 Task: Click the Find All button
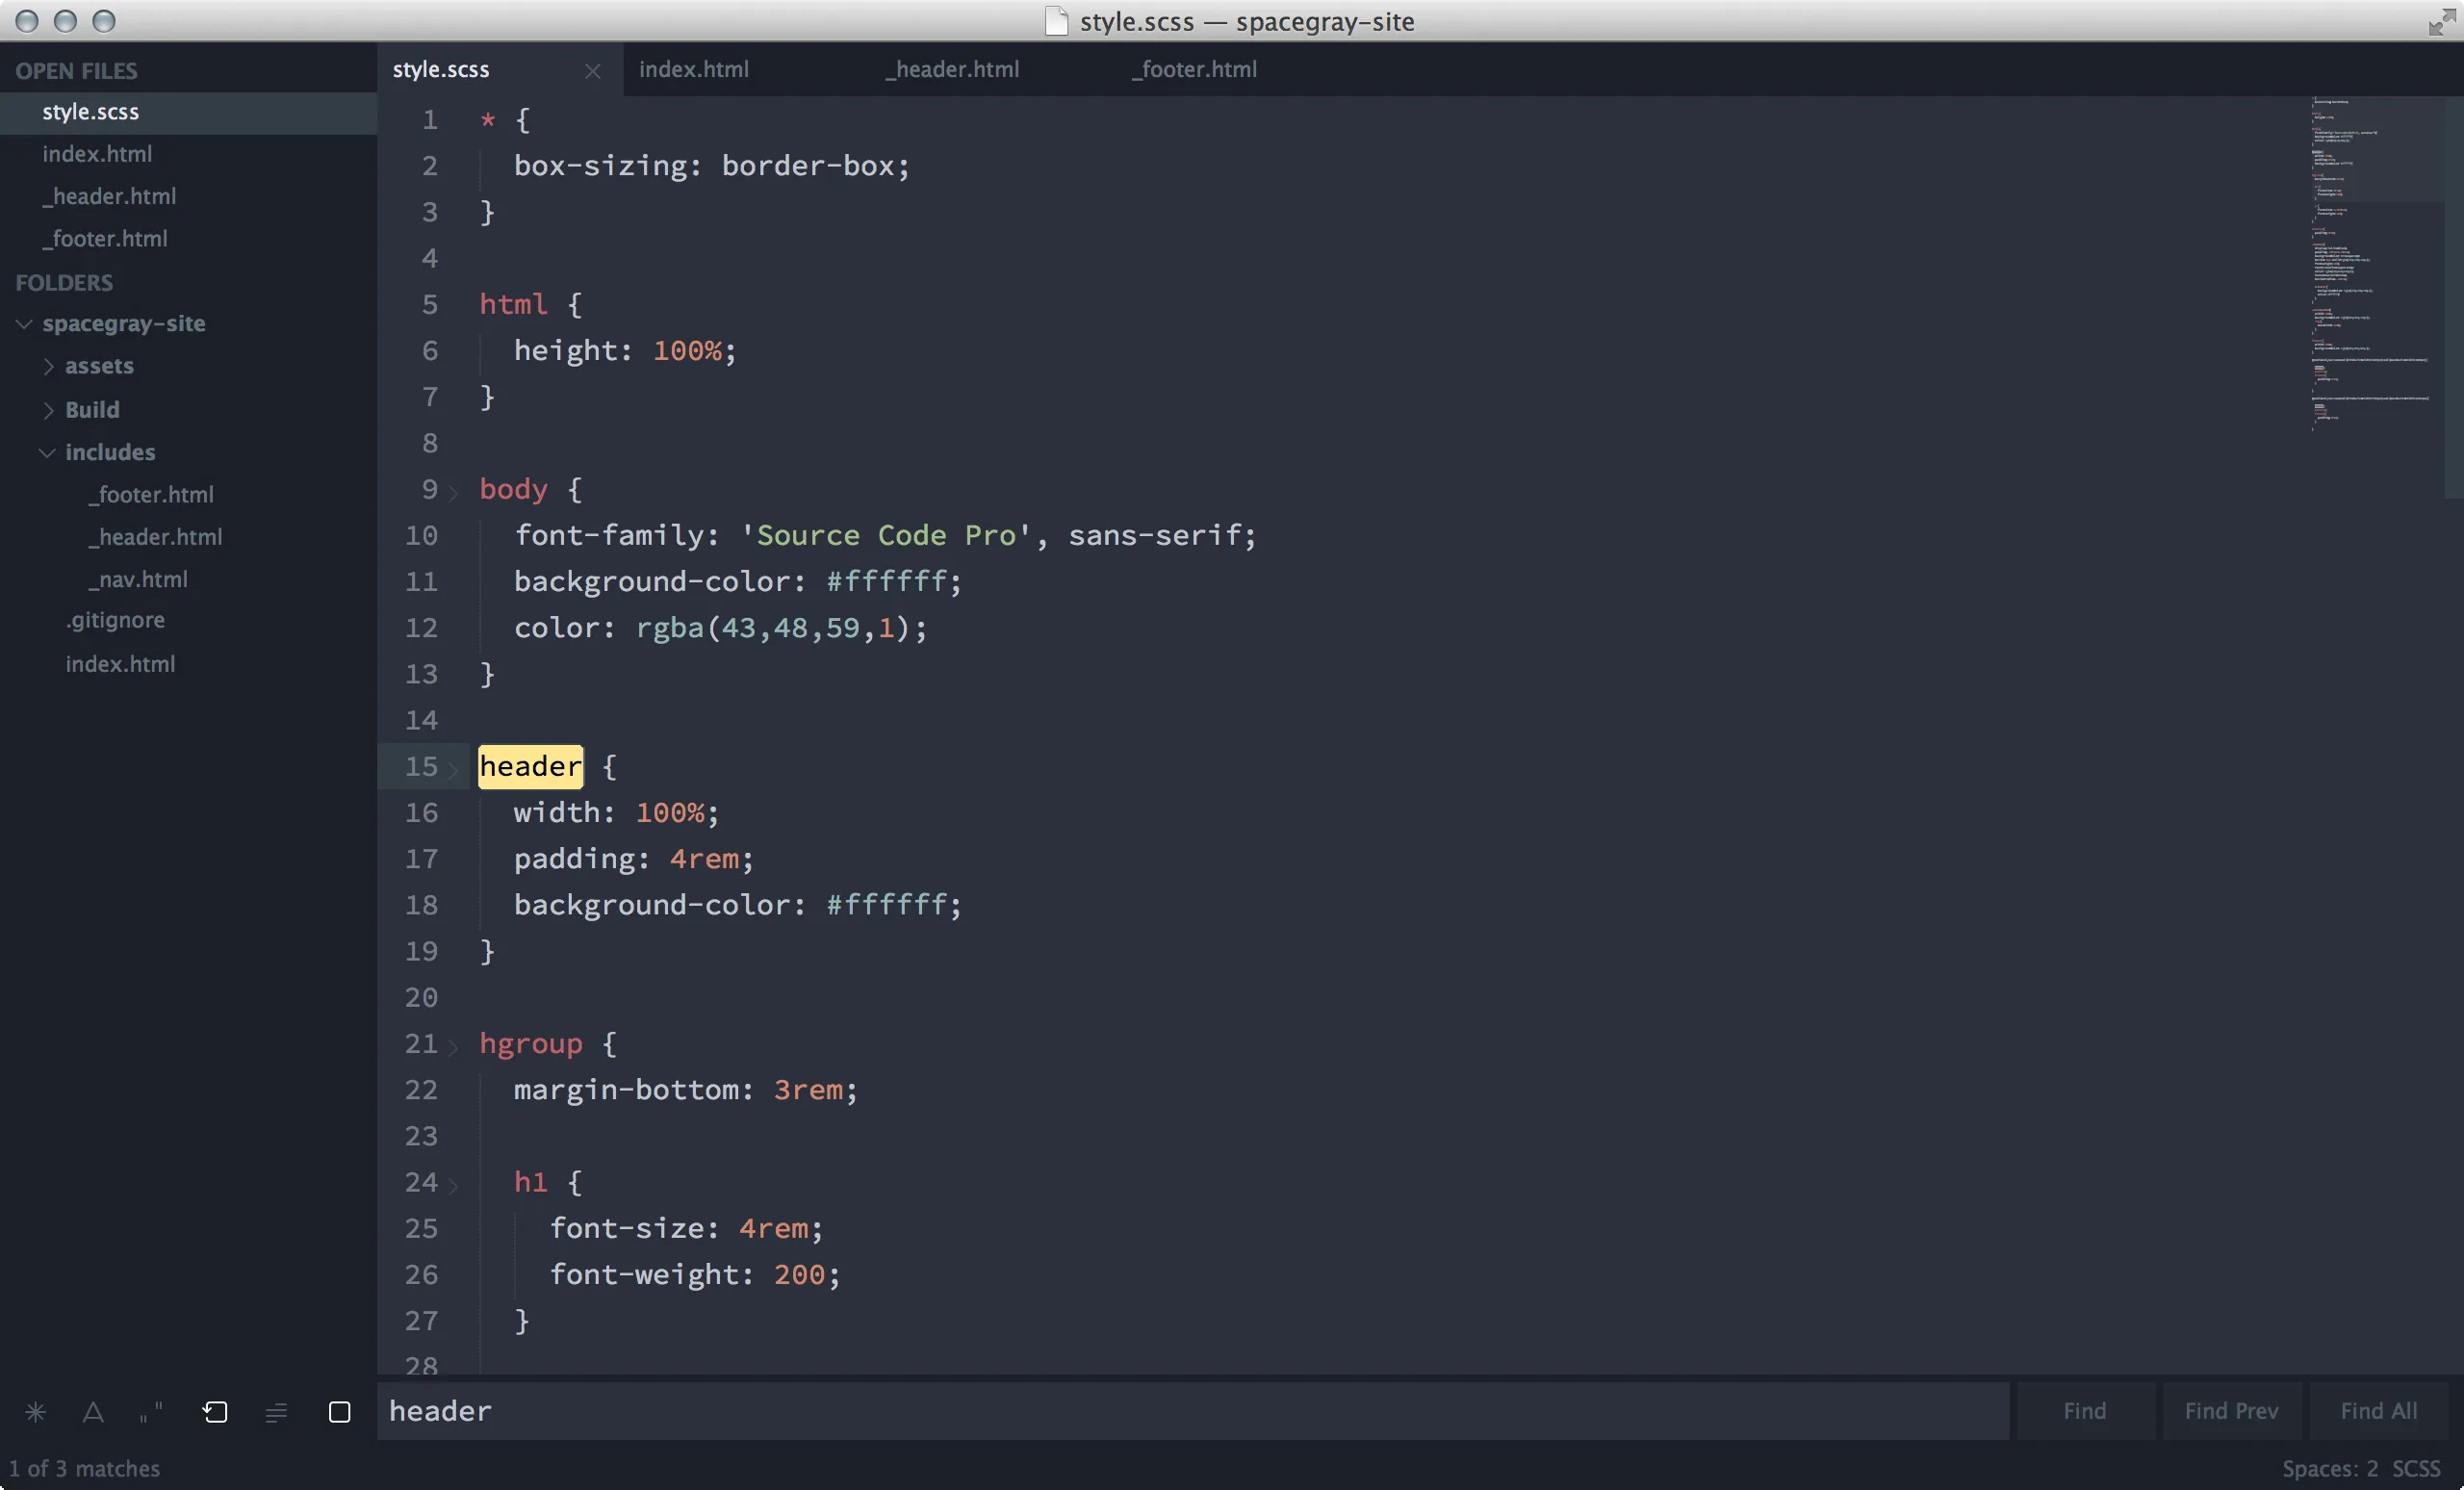[2377, 1410]
